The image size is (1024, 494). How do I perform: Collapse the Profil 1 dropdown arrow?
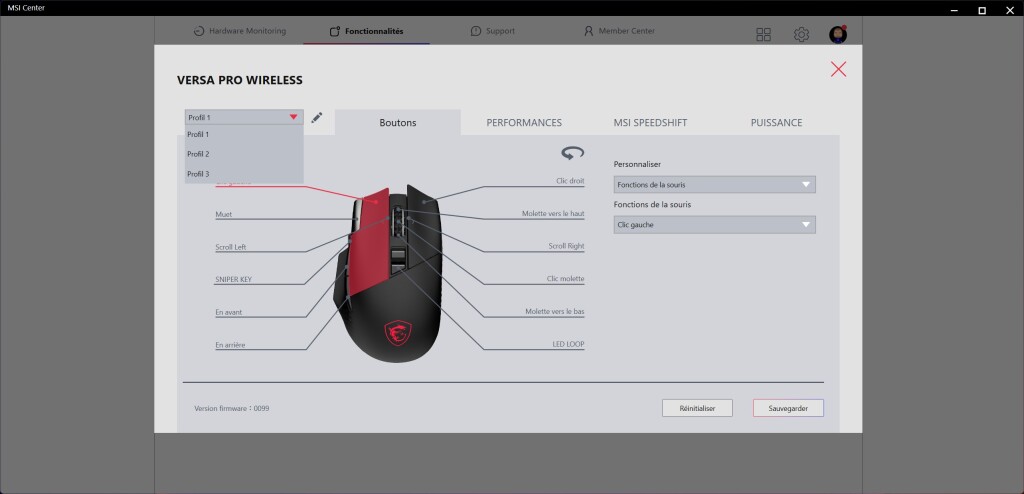click(293, 118)
